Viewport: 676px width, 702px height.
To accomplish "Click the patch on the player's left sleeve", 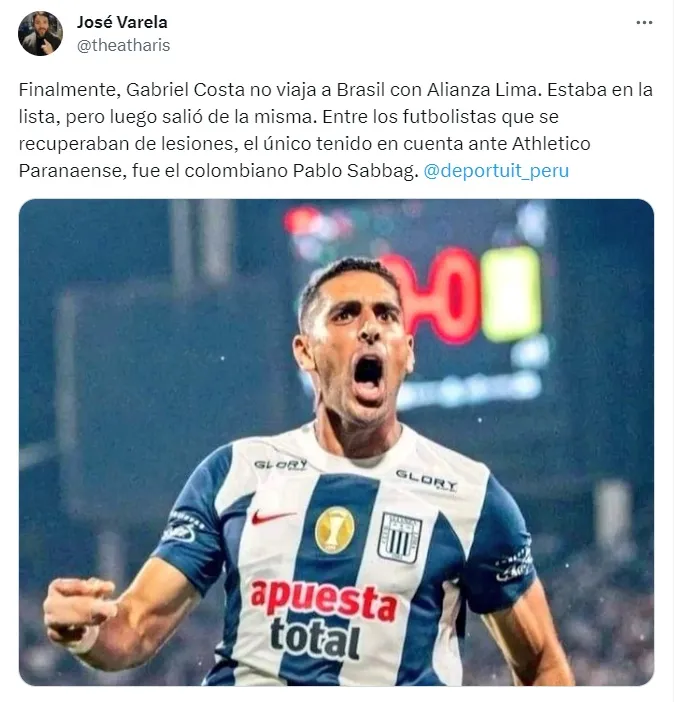I will [515, 565].
